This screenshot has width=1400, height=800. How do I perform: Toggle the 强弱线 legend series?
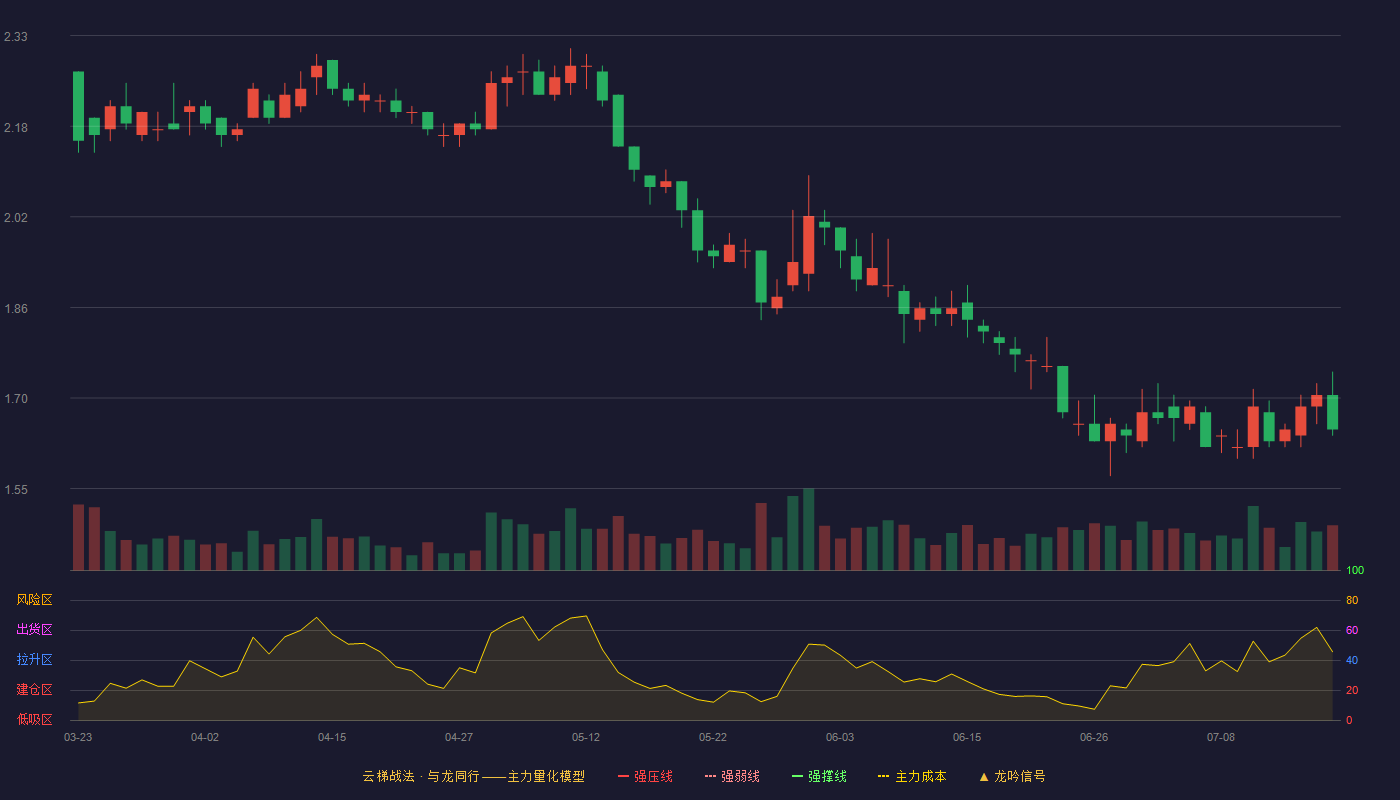pos(732,776)
